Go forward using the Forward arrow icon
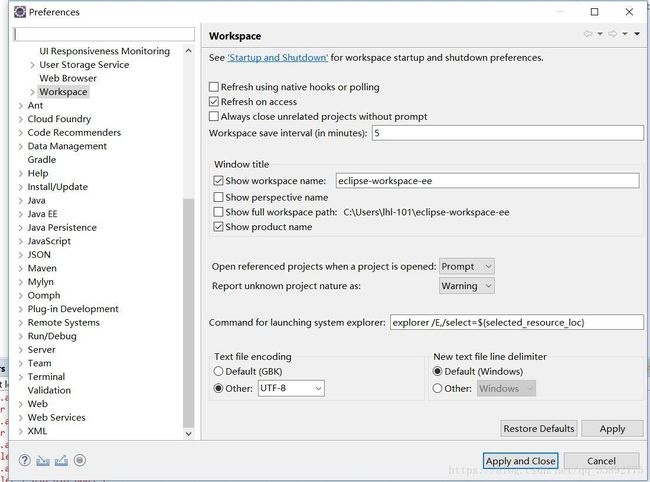The height and width of the screenshot is (482, 650). click(613, 34)
